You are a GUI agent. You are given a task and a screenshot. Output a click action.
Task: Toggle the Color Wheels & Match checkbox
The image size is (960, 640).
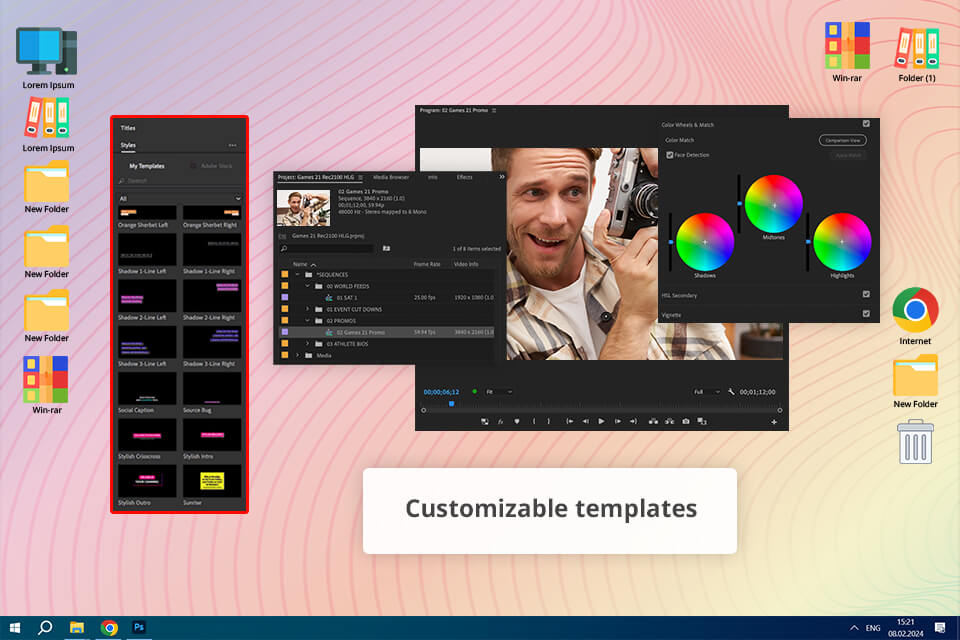coord(866,124)
